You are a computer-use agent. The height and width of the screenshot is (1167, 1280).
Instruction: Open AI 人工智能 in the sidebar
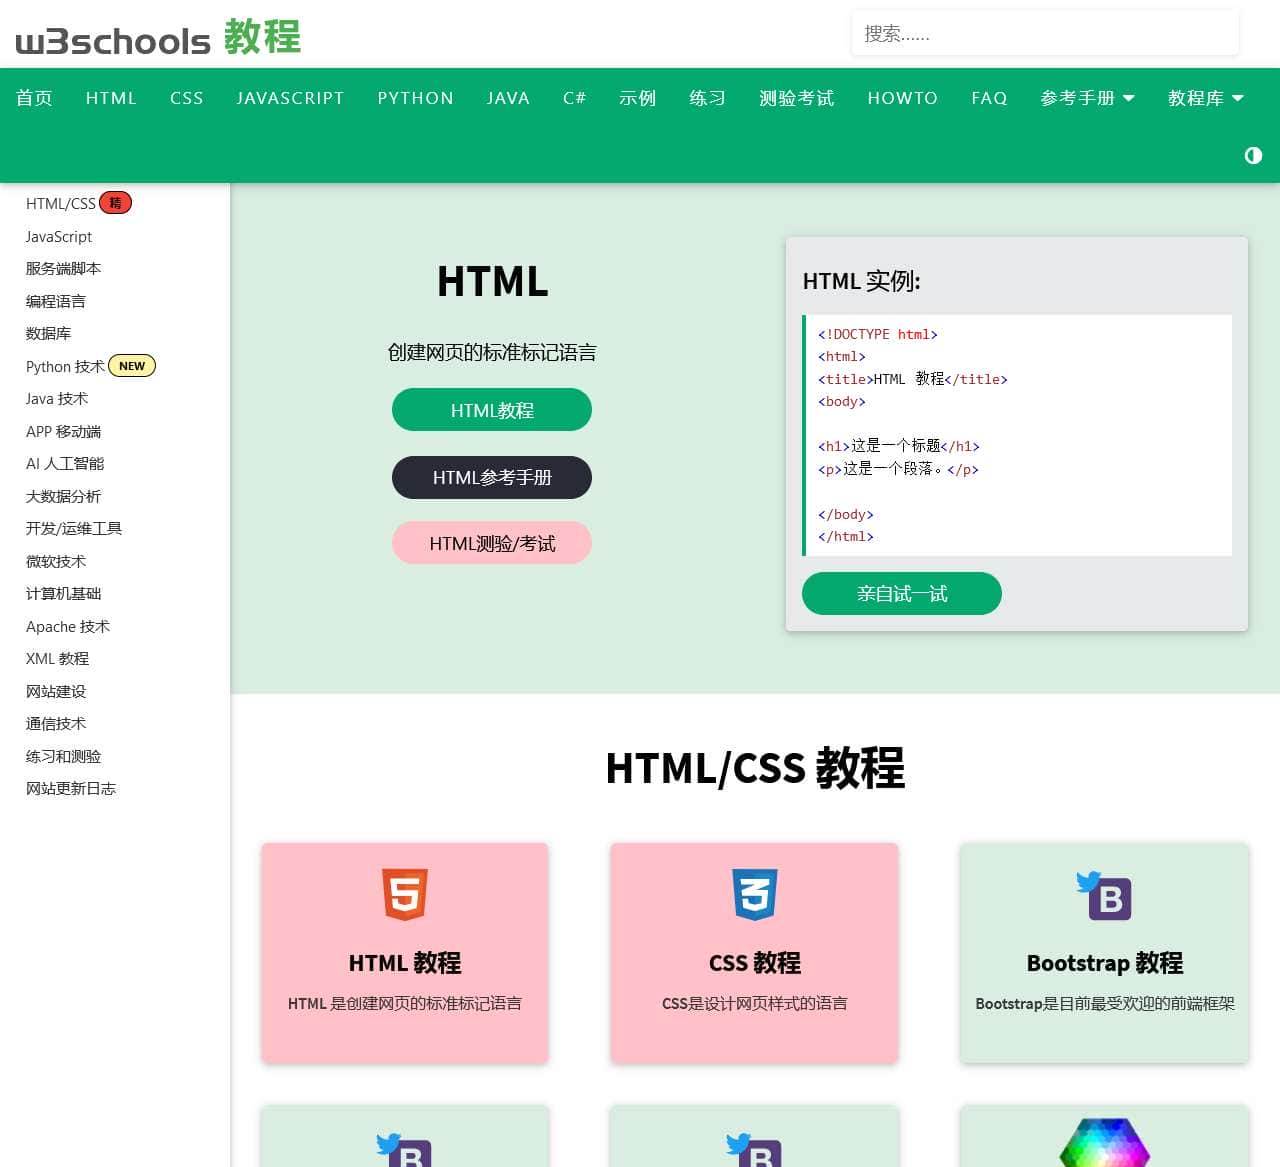65,464
